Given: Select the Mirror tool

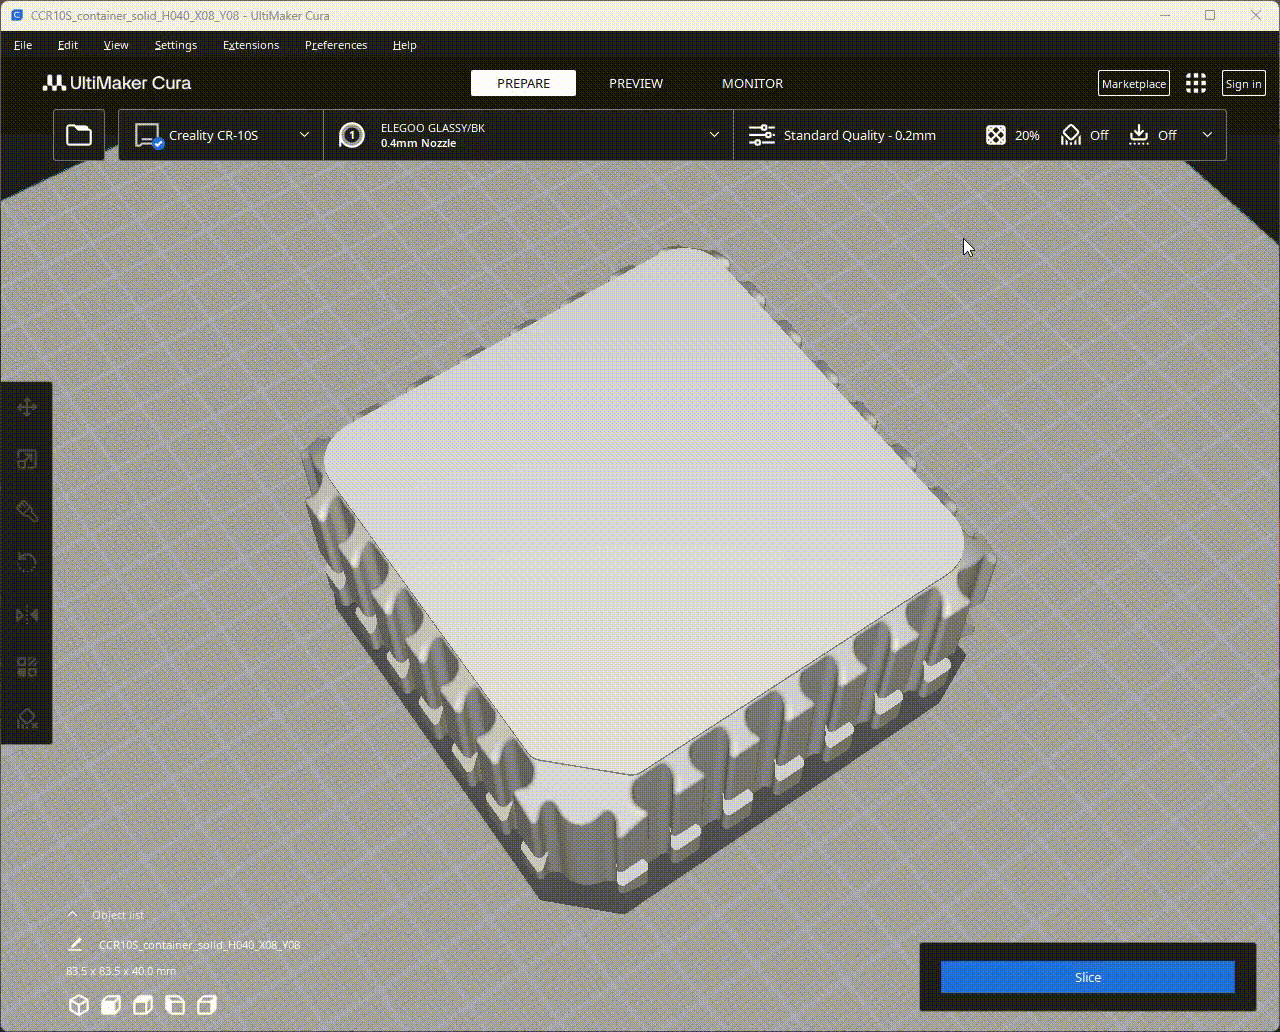Looking at the screenshot, I should (x=27, y=615).
